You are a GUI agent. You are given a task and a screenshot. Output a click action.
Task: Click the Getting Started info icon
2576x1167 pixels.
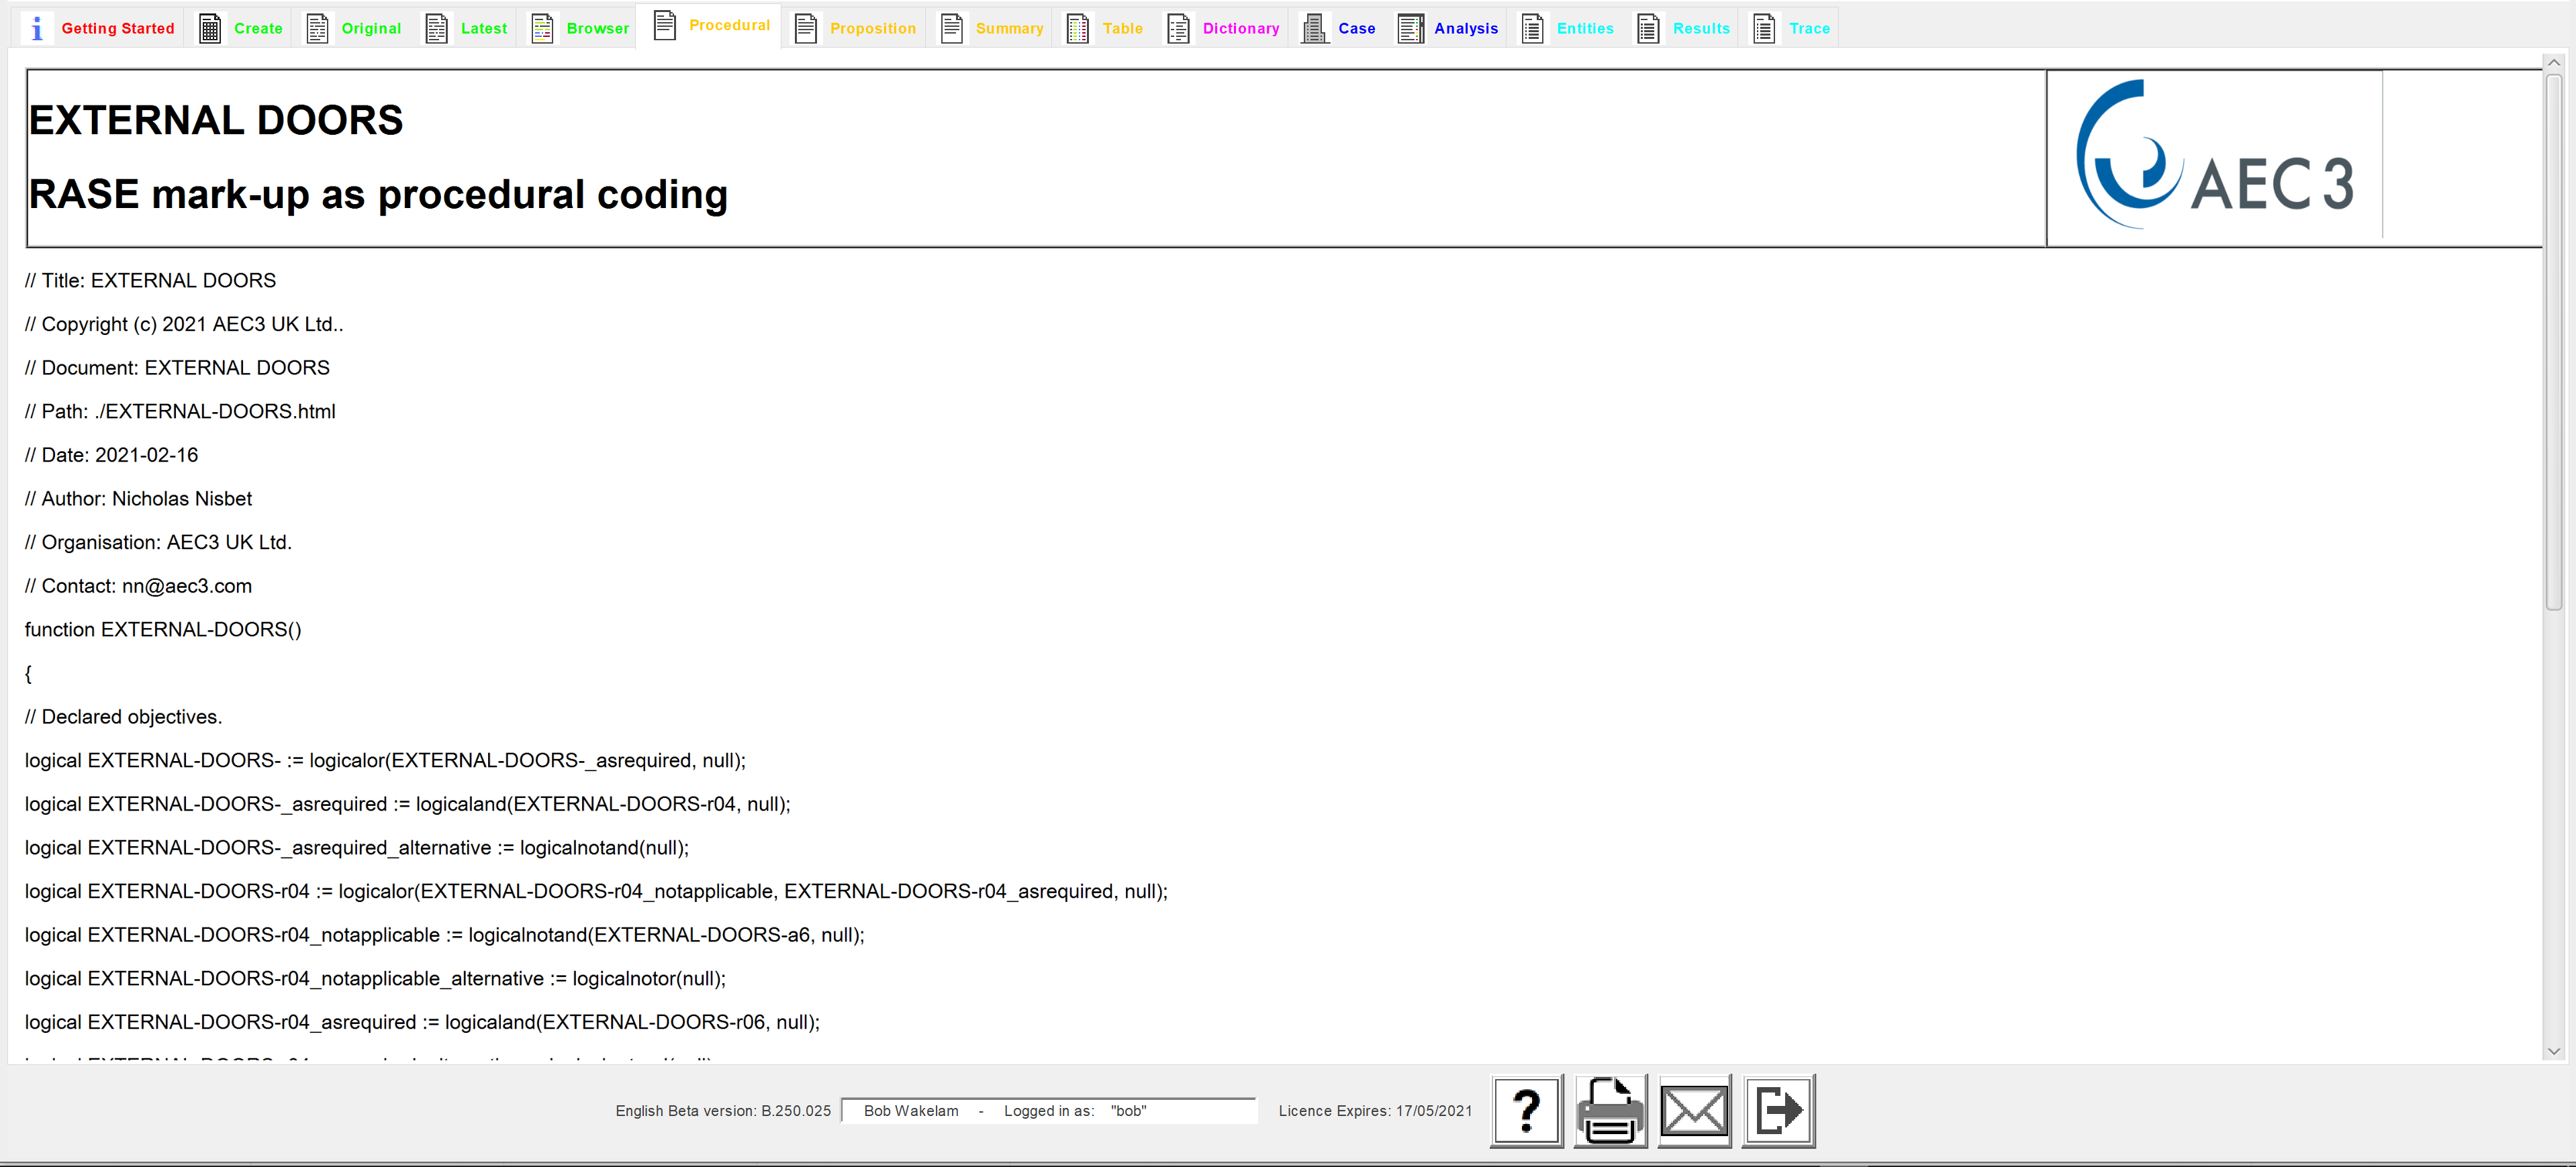click(x=37, y=28)
